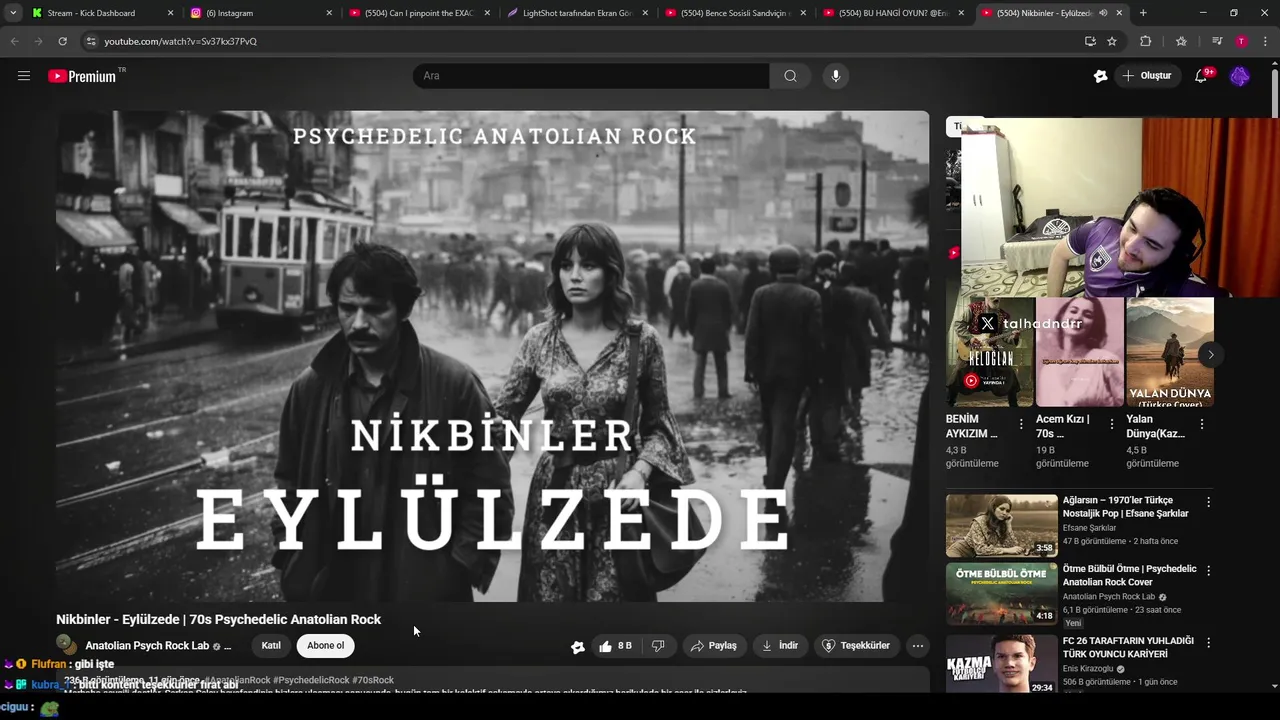
Task: Open FC 26 Kazma Kariyeri thumbnail
Action: (1001, 664)
